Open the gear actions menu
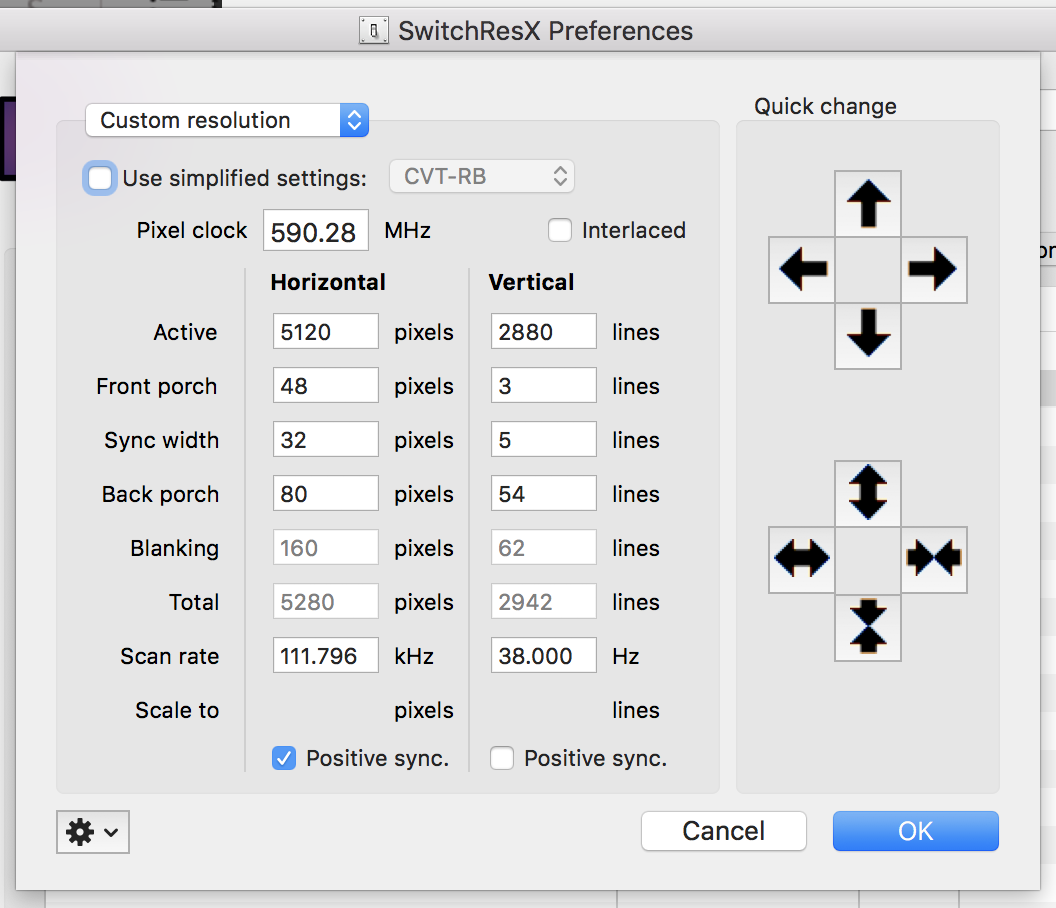1056x908 pixels. point(93,832)
